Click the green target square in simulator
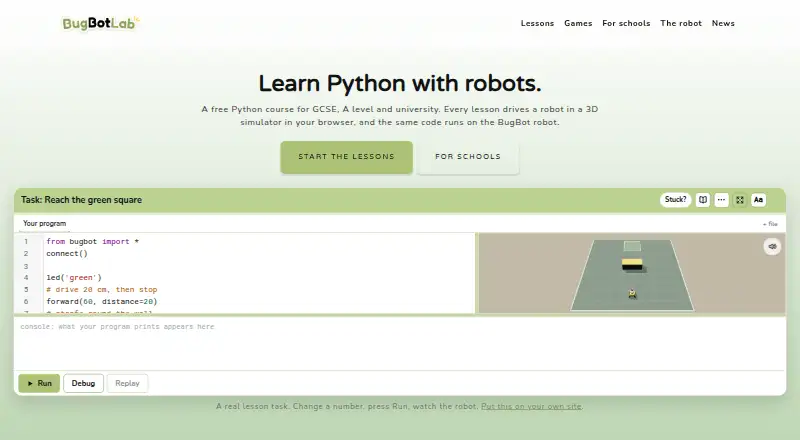The height and width of the screenshot is (440, 800). coord(632,246)
